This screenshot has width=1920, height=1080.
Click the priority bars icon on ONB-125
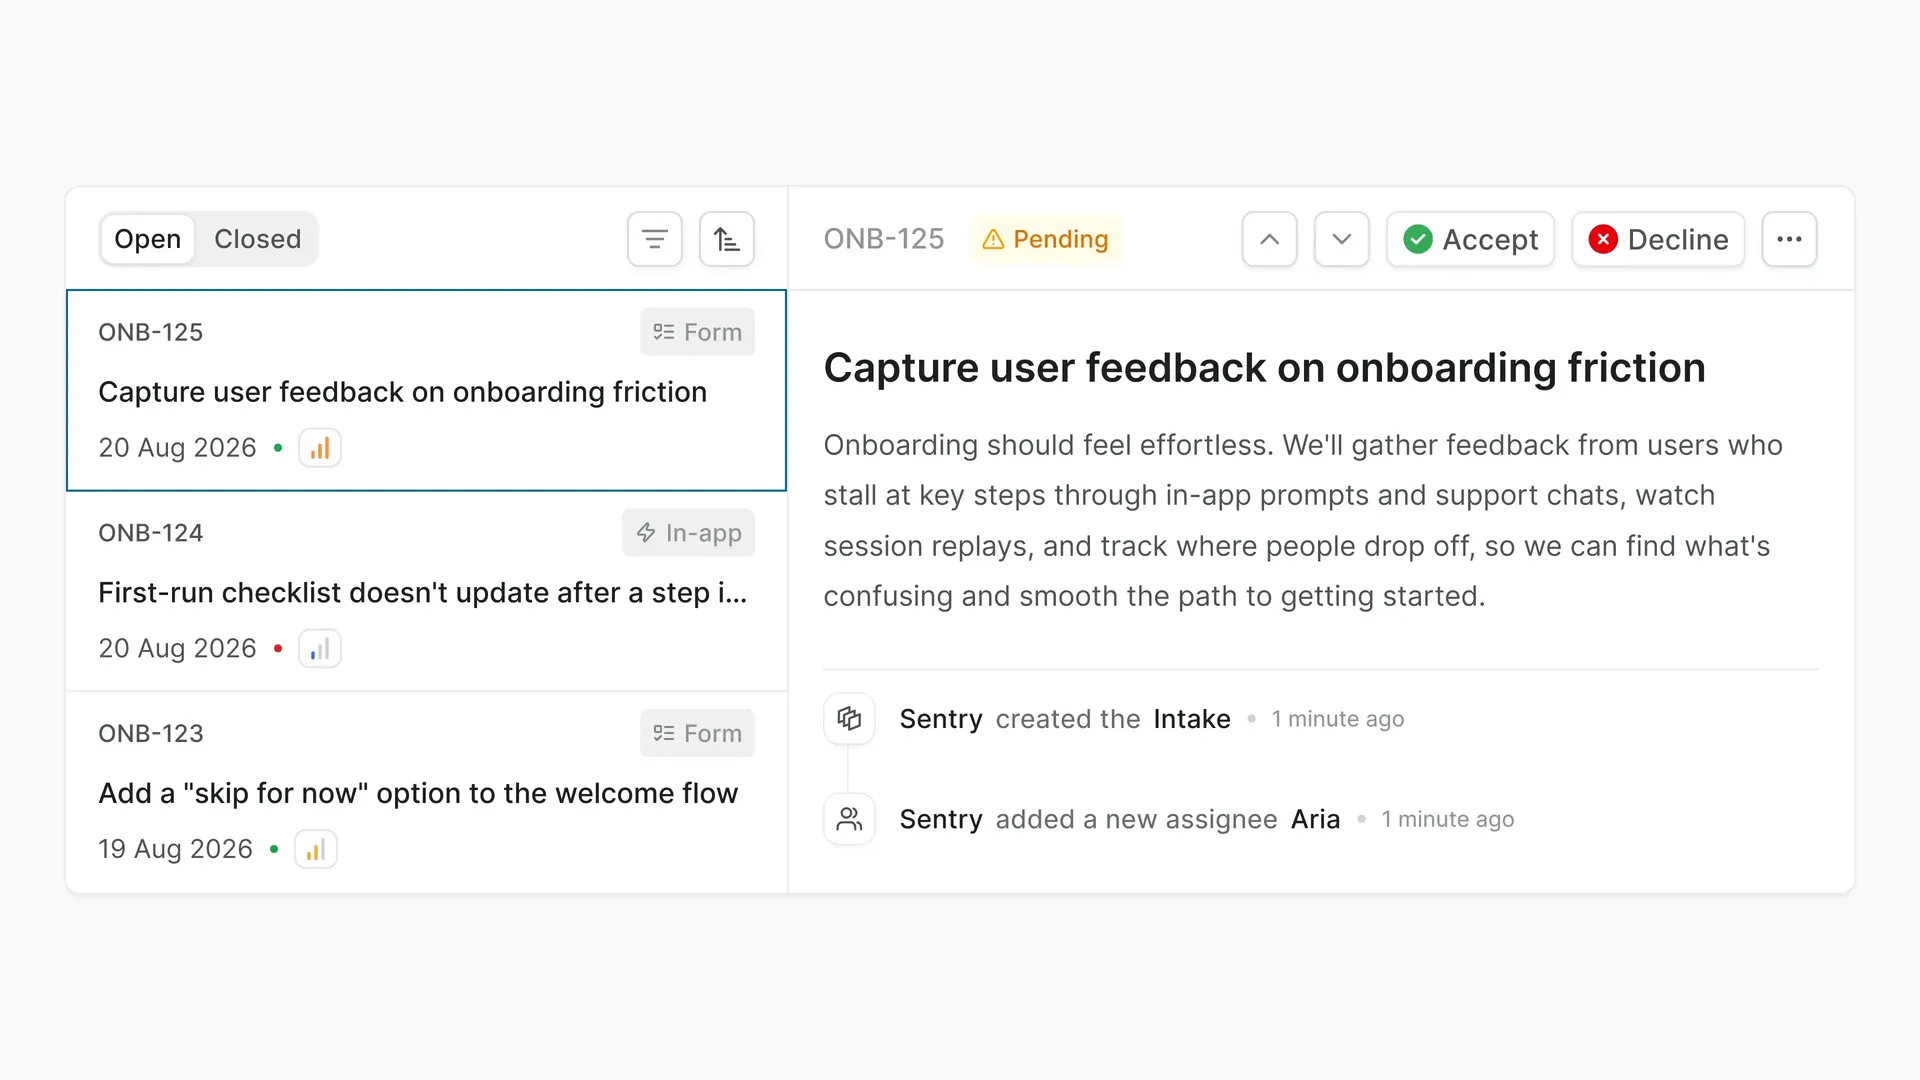click(x=320, y=448)
